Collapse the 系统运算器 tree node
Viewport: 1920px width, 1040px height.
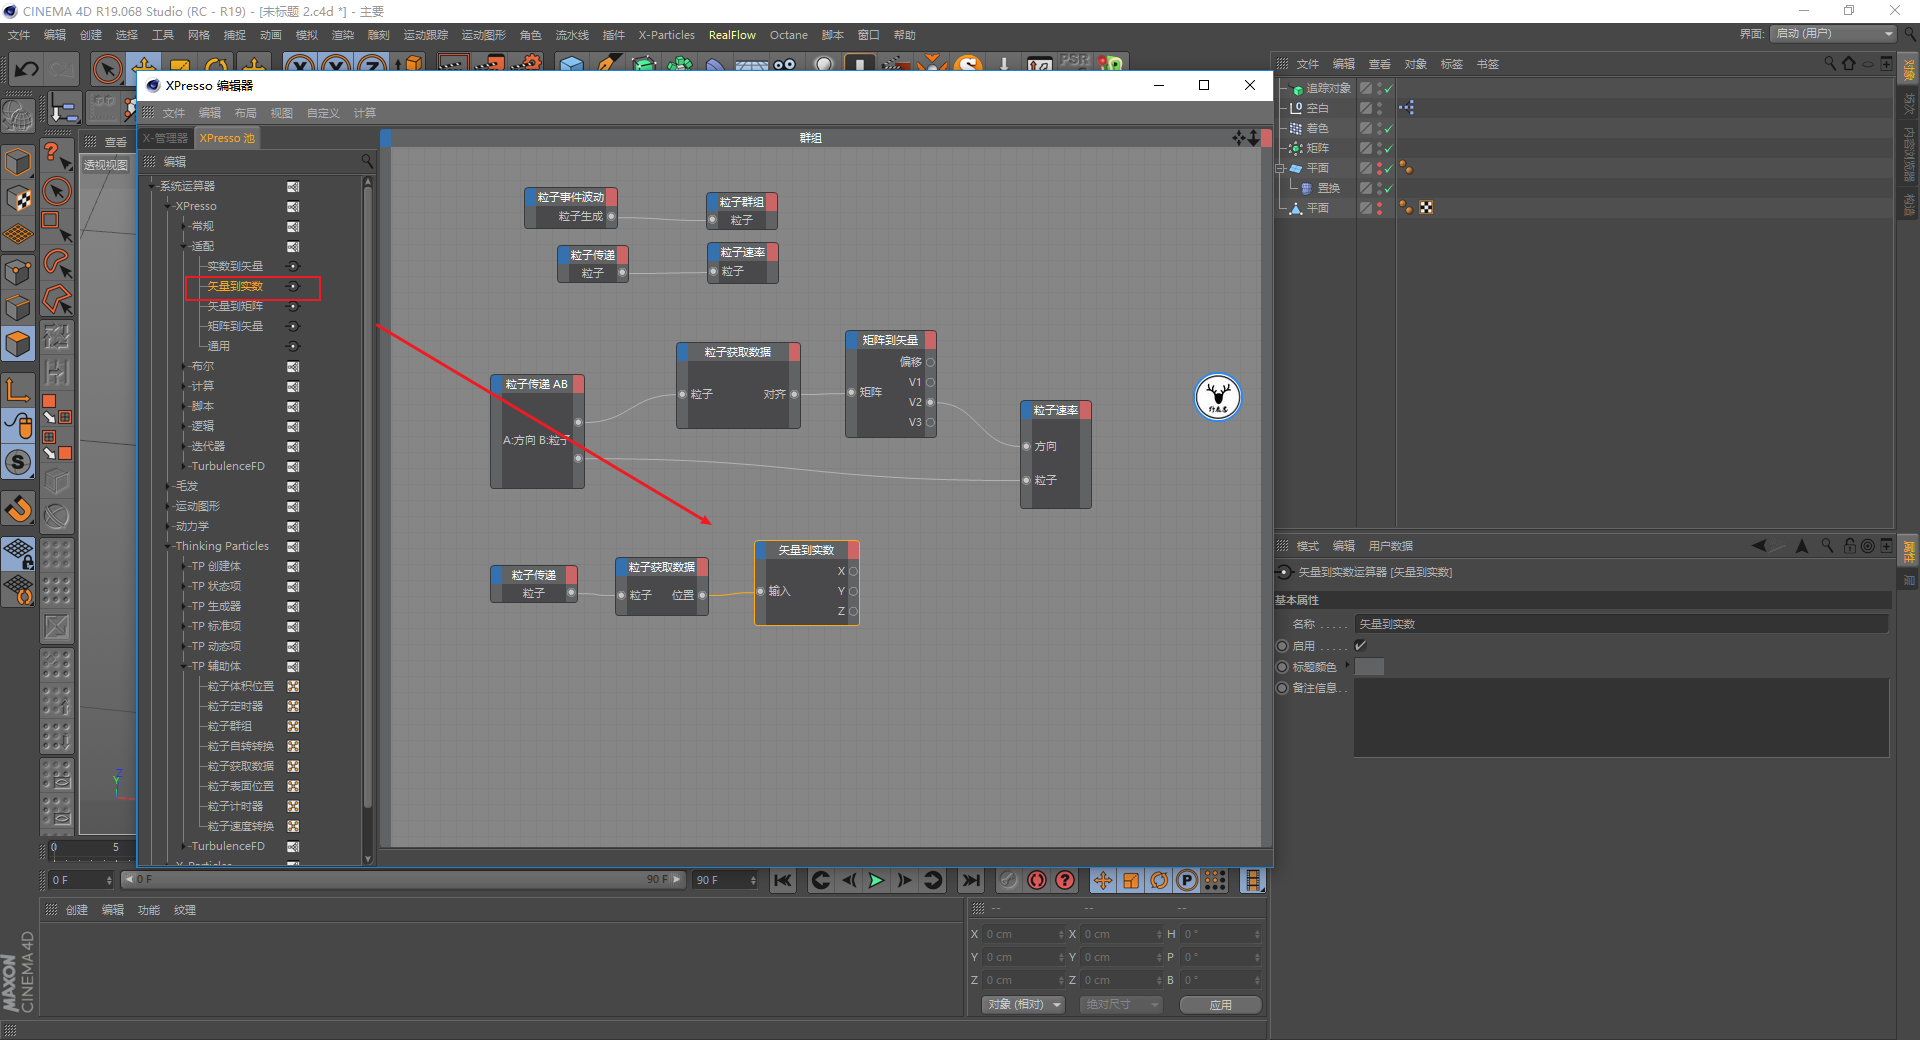(153, 186)
